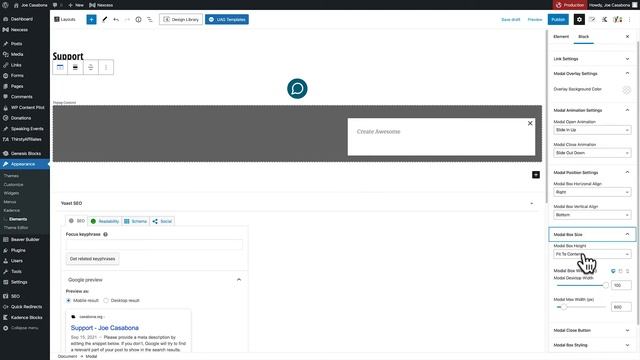The image size is (640, 360).
Task: Open the editor Options three-dot menu
Action: point(630,19)
